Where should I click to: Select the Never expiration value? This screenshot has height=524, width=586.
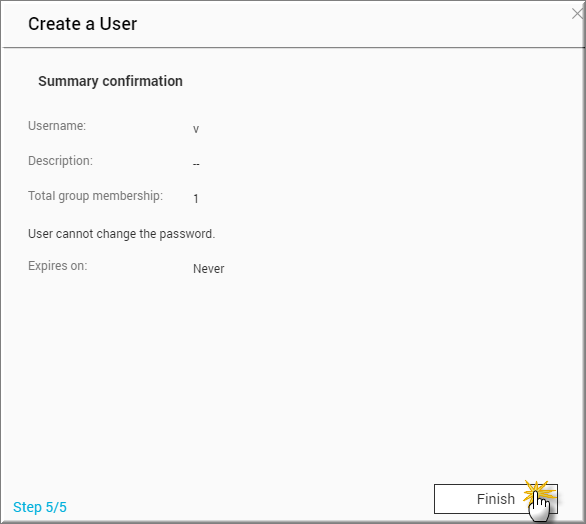pyautogui.click(x=209, y=269)
